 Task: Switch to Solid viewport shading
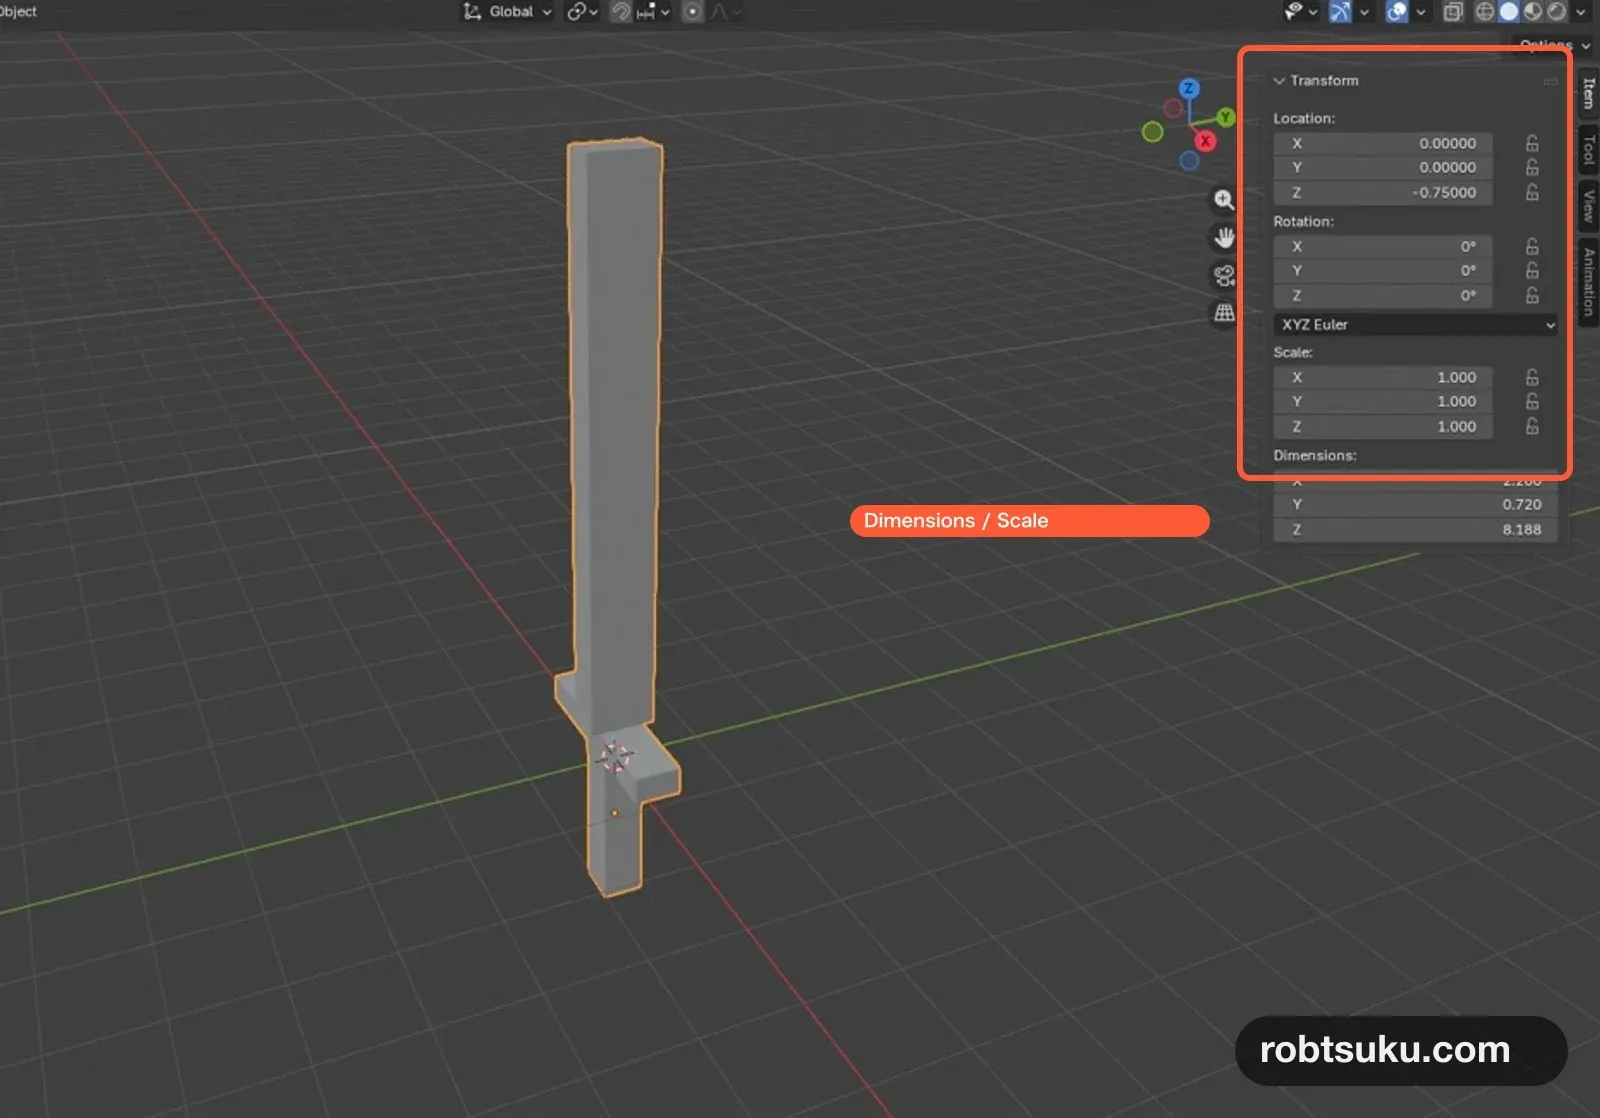click(1509, 12)
